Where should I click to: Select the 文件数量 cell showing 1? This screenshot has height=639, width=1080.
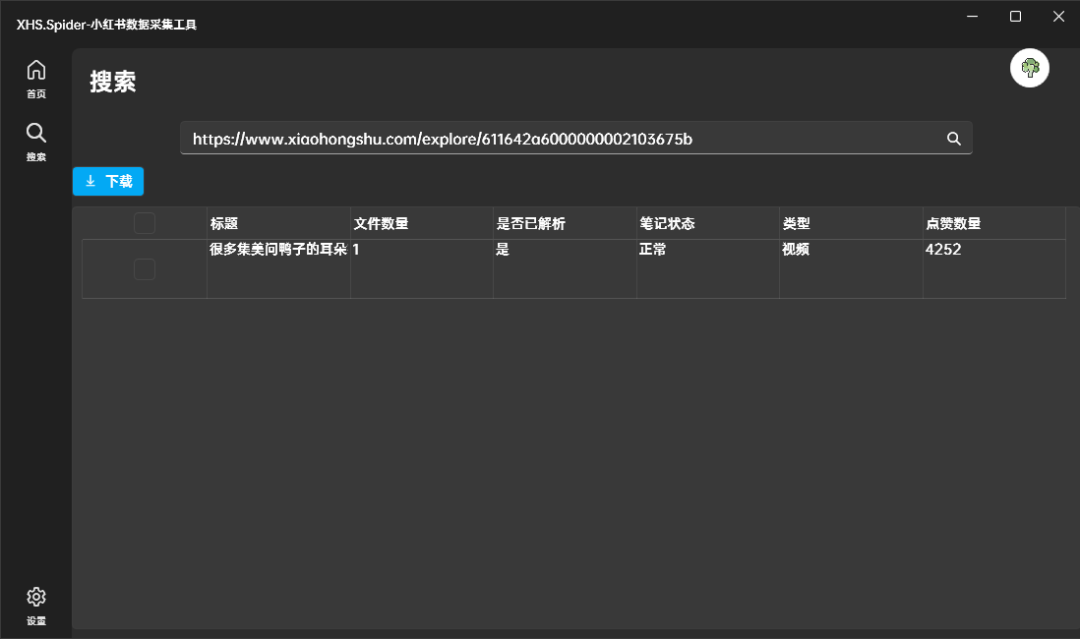[422, 269]
